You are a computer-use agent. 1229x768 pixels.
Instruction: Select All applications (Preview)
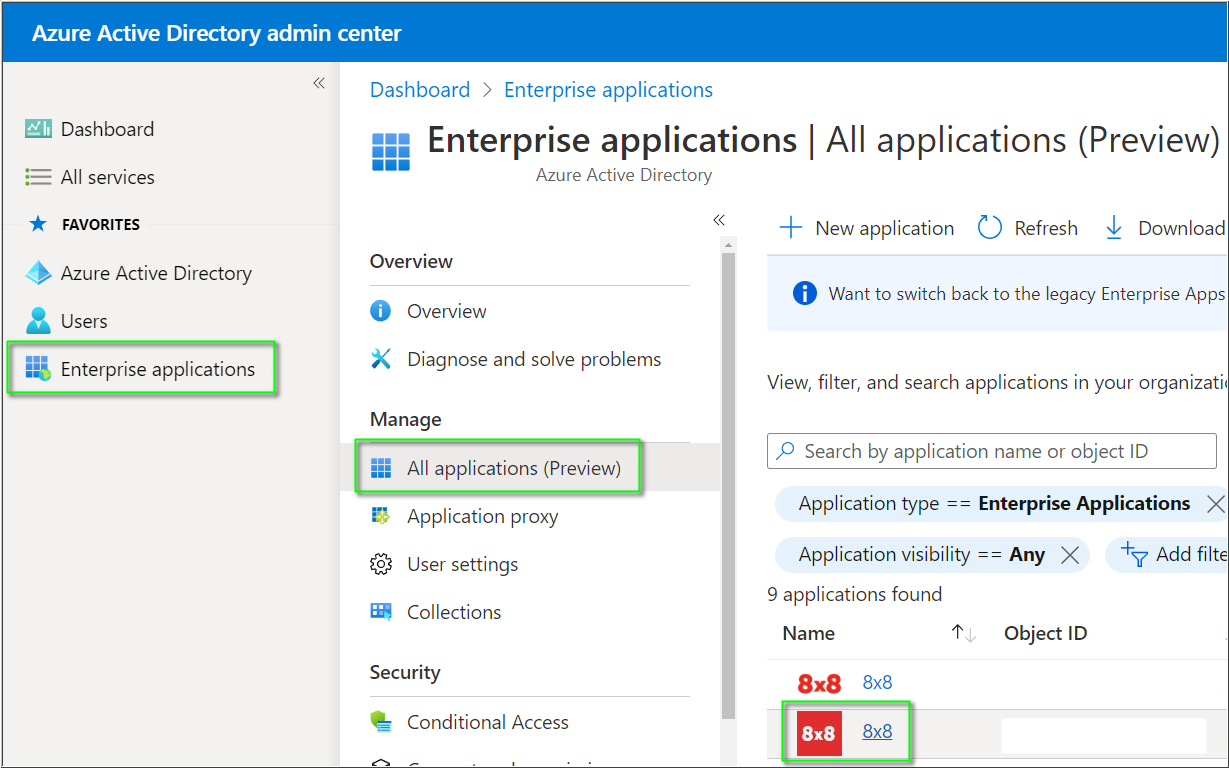click(x=514, y=468)
